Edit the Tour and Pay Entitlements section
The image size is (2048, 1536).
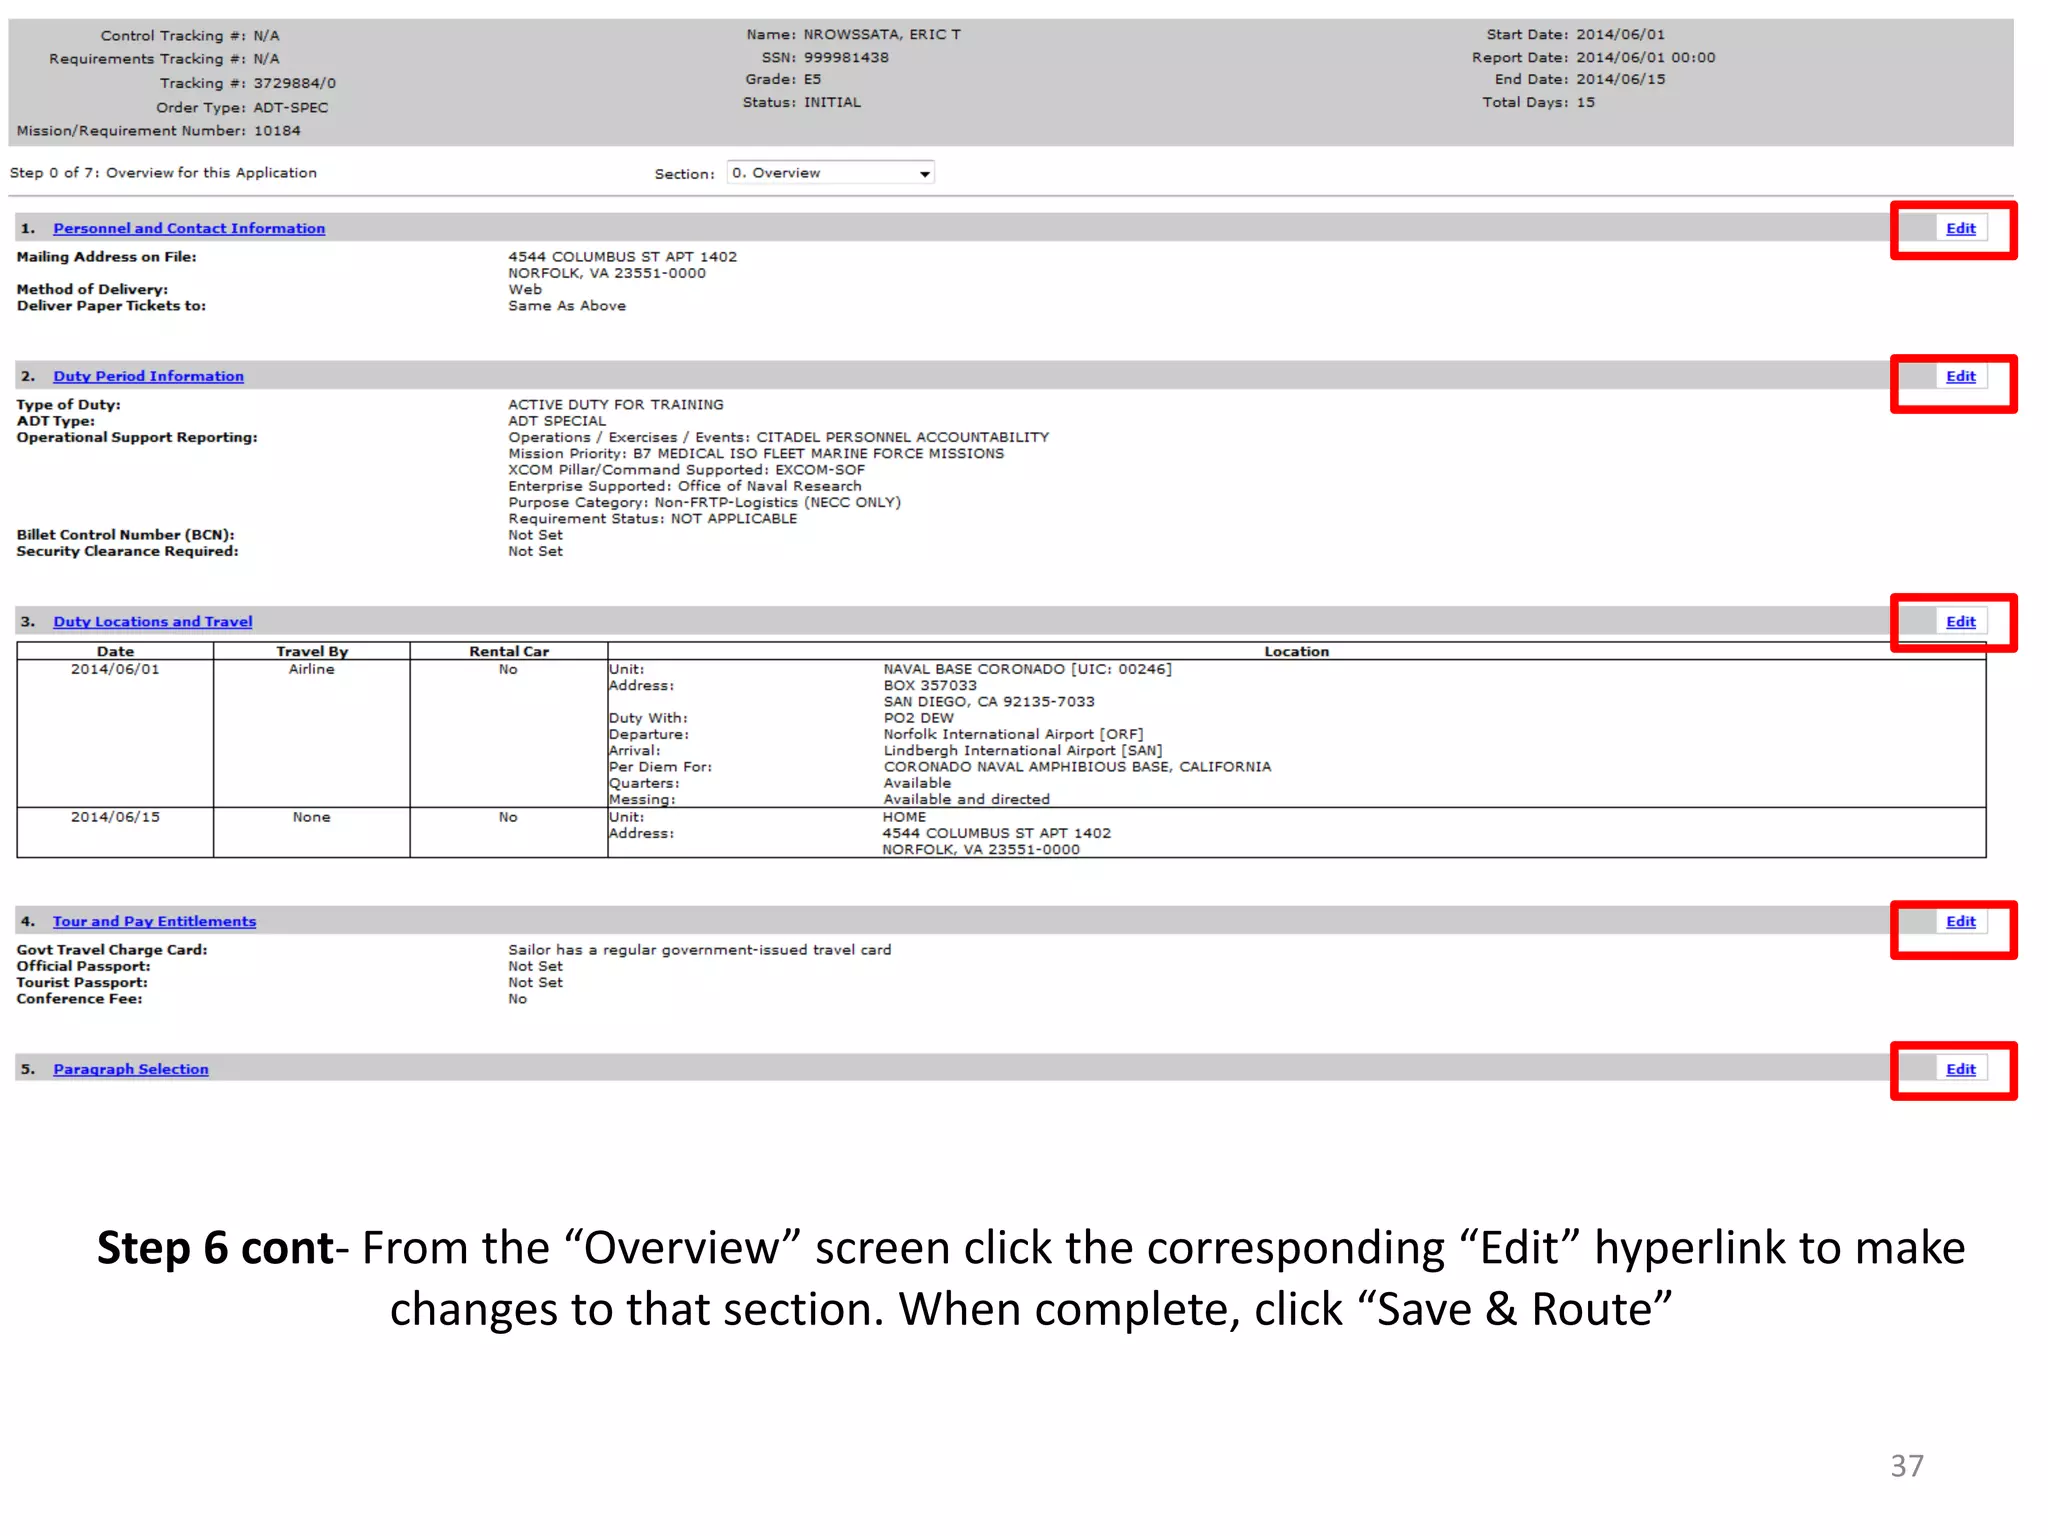click(1960, 921)
